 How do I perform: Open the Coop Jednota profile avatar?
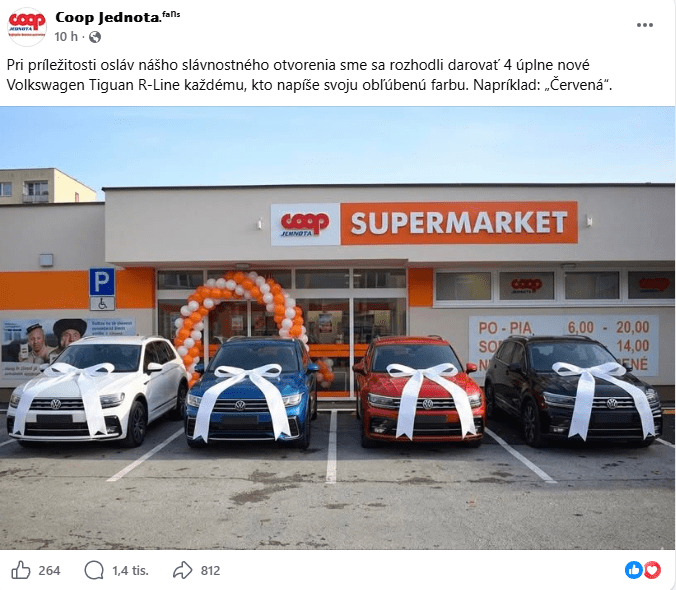(x=27, y=26)
